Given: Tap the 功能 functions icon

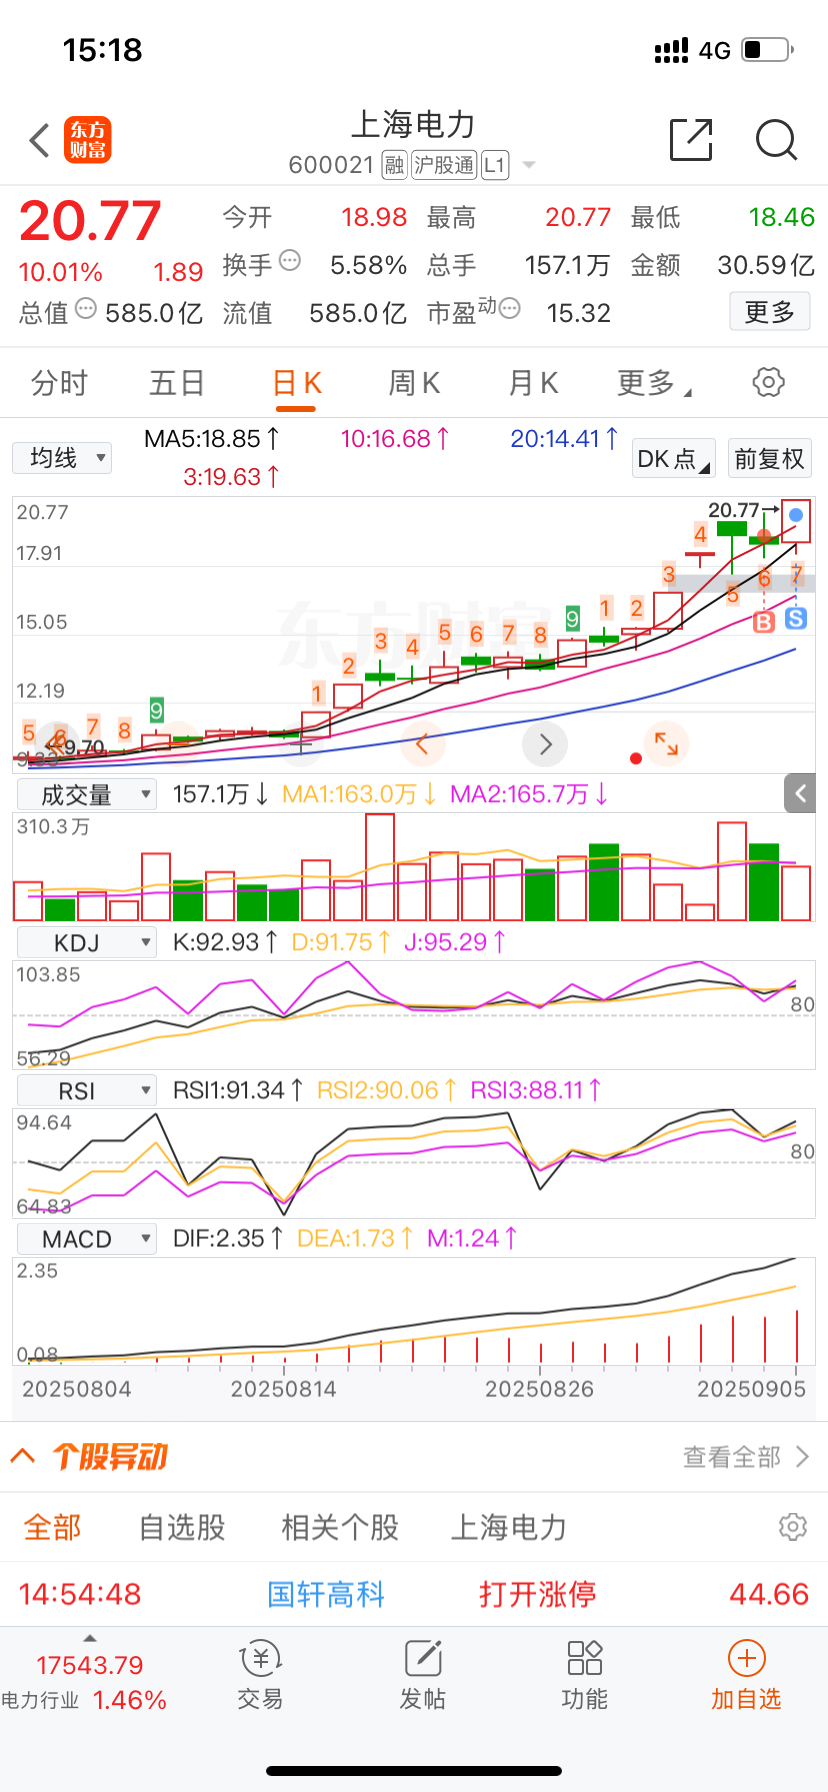Looking at the screenshot, I should [x=585, y=1676].
